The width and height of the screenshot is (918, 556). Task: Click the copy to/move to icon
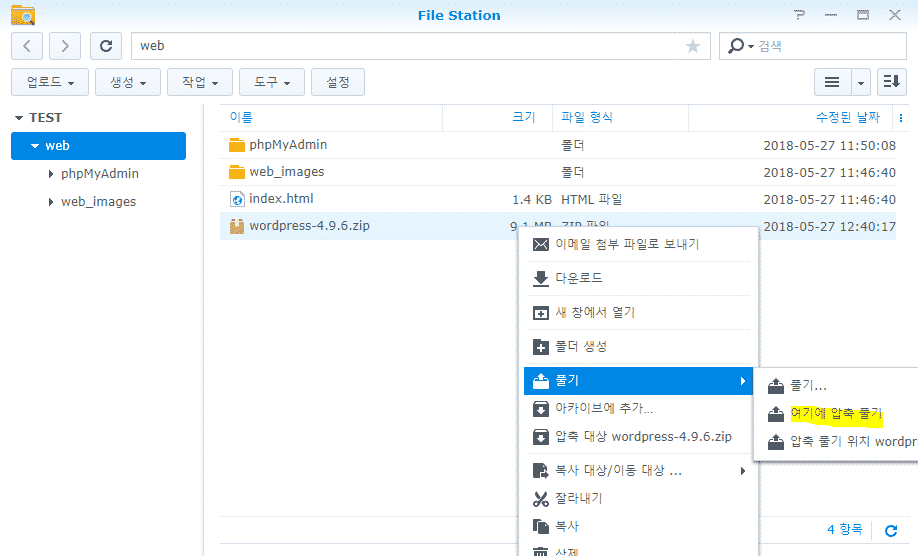[540, 471]
